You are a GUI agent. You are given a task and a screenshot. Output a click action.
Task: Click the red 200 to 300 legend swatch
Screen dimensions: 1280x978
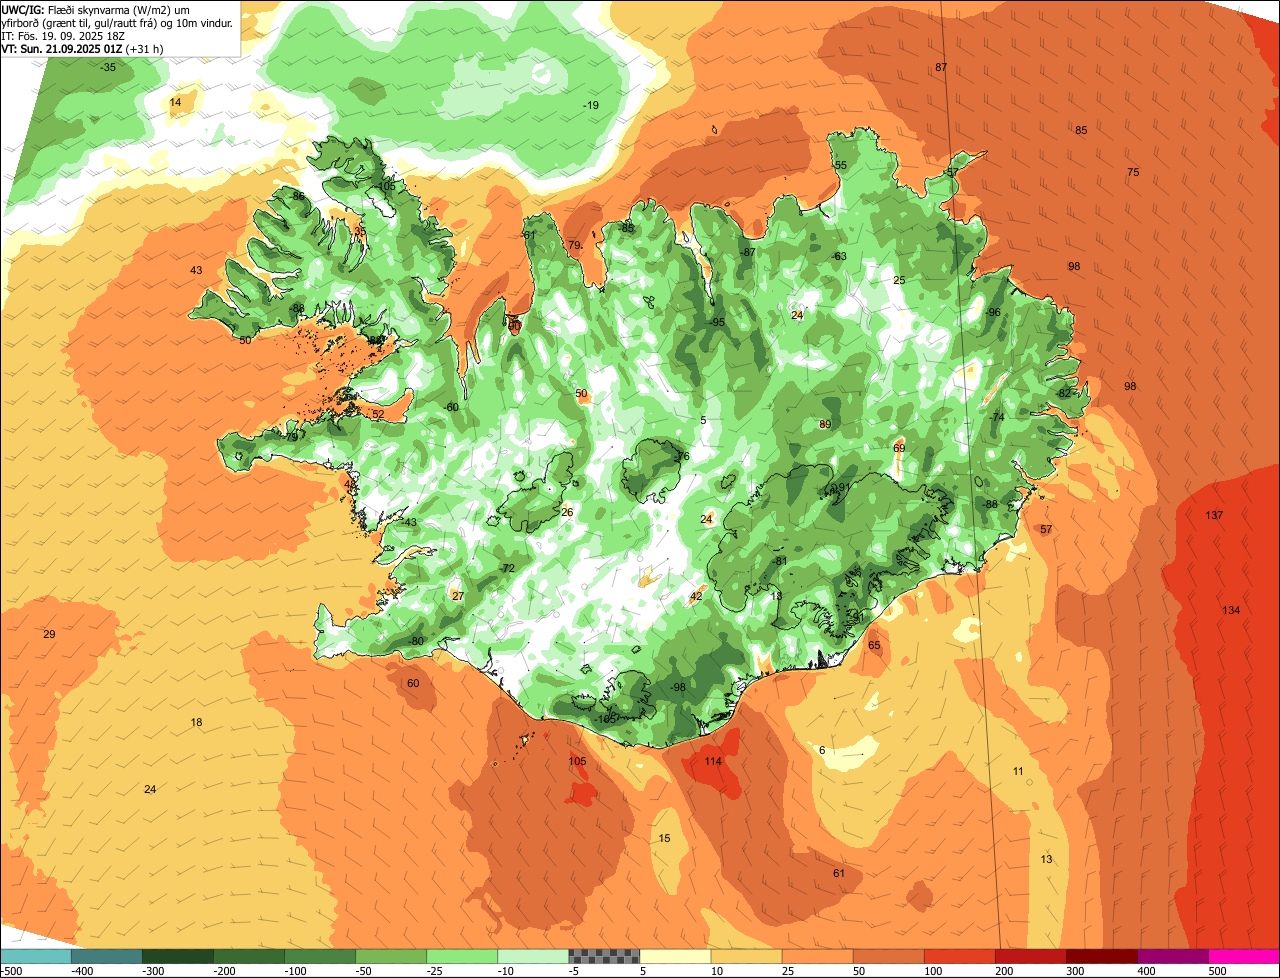click(1029, 956)
